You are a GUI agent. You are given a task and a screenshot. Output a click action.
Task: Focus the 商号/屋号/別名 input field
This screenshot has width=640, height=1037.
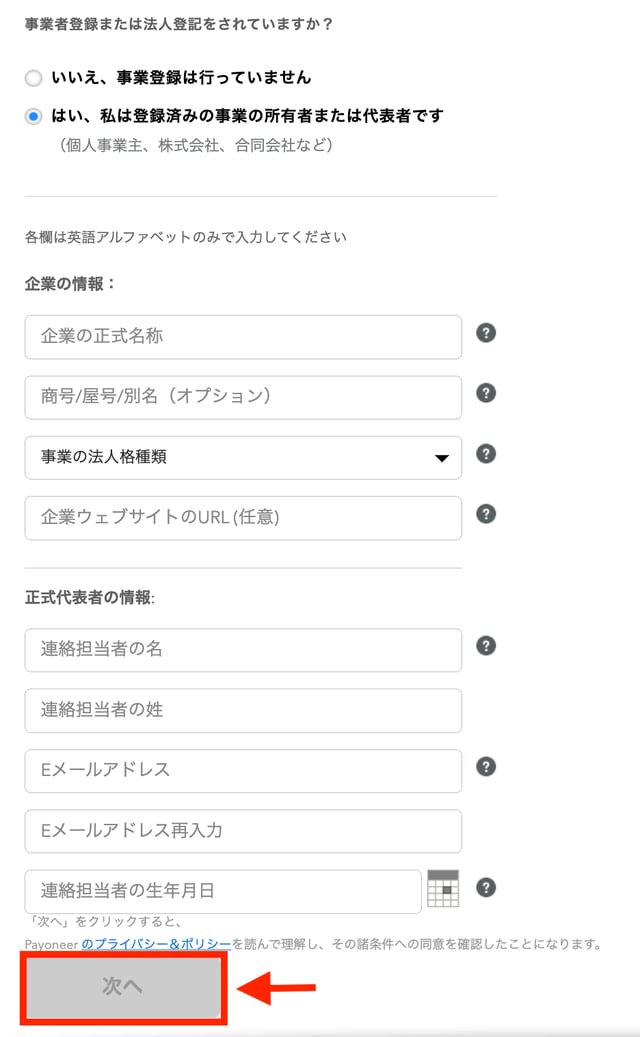pos(240,397)
